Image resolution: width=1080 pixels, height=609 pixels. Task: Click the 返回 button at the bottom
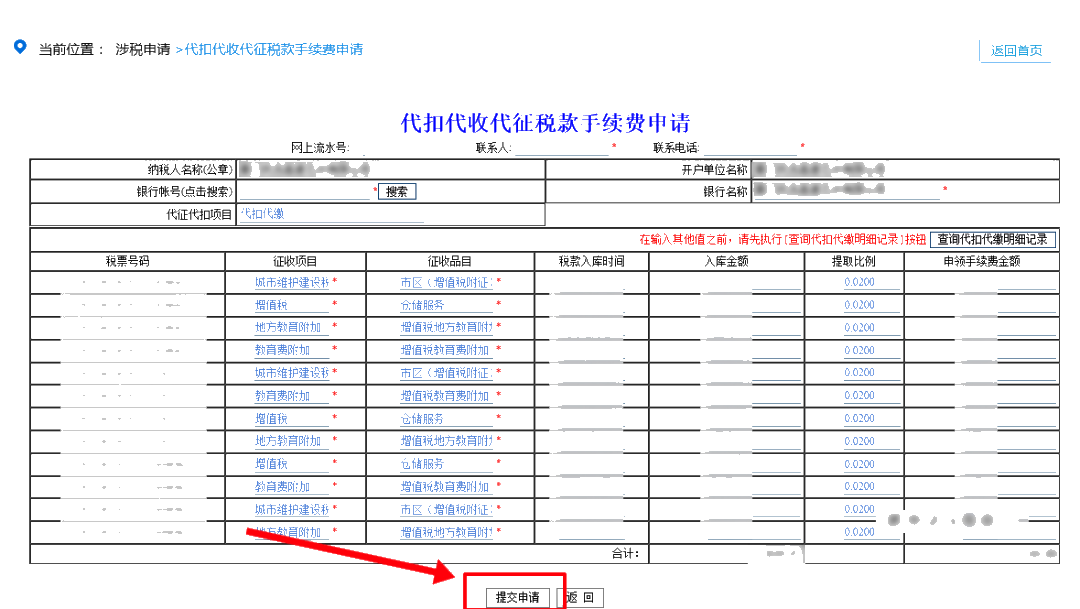pyautogui.click(x=580, y=597)
